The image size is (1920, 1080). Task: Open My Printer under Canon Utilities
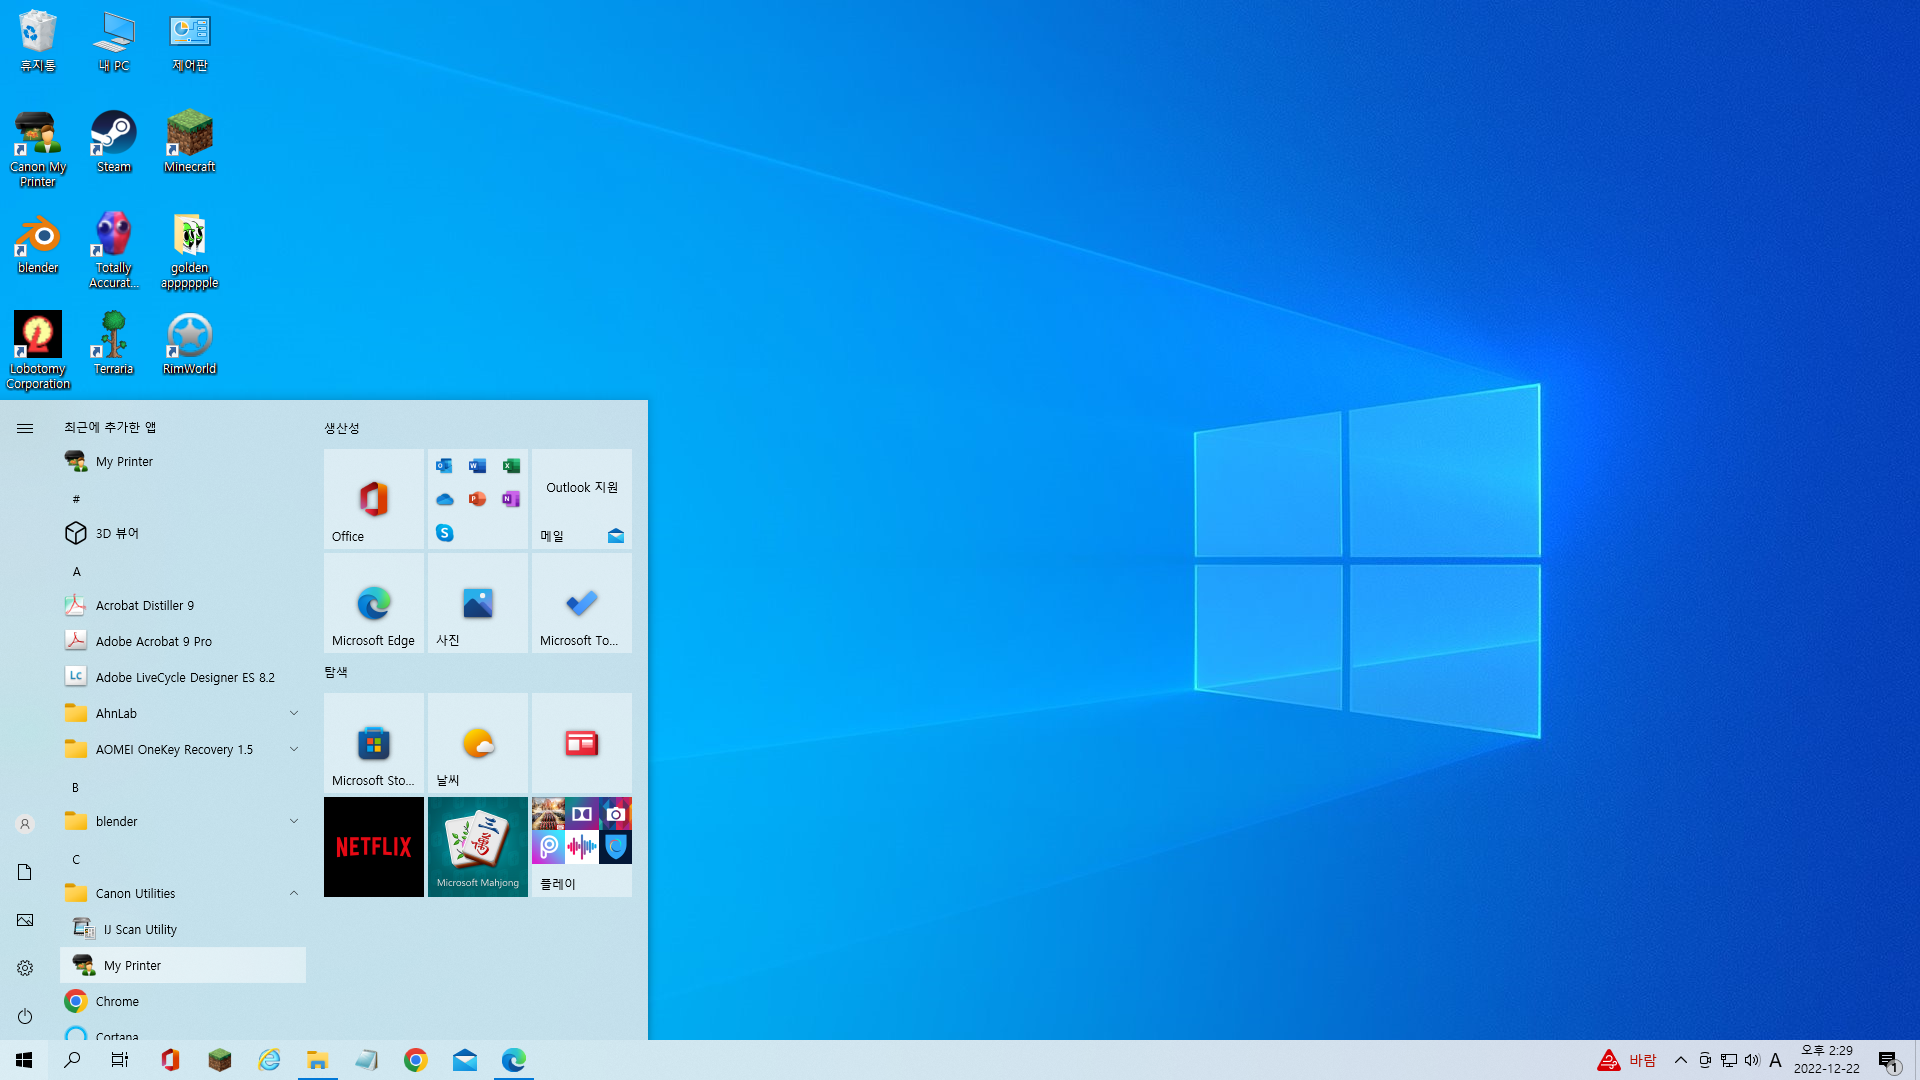[x=132, y=965]
